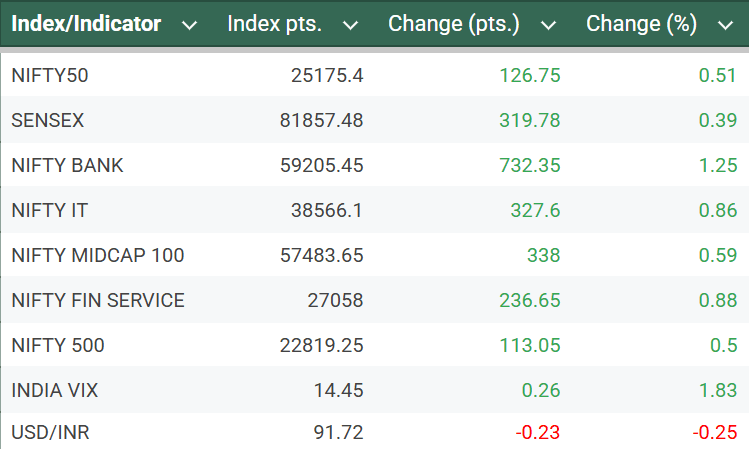Image resolution: width=749 pixels, height=449 pixels.
Task: Click the SENSEX index value 81857.48
Action: [321, 120]
